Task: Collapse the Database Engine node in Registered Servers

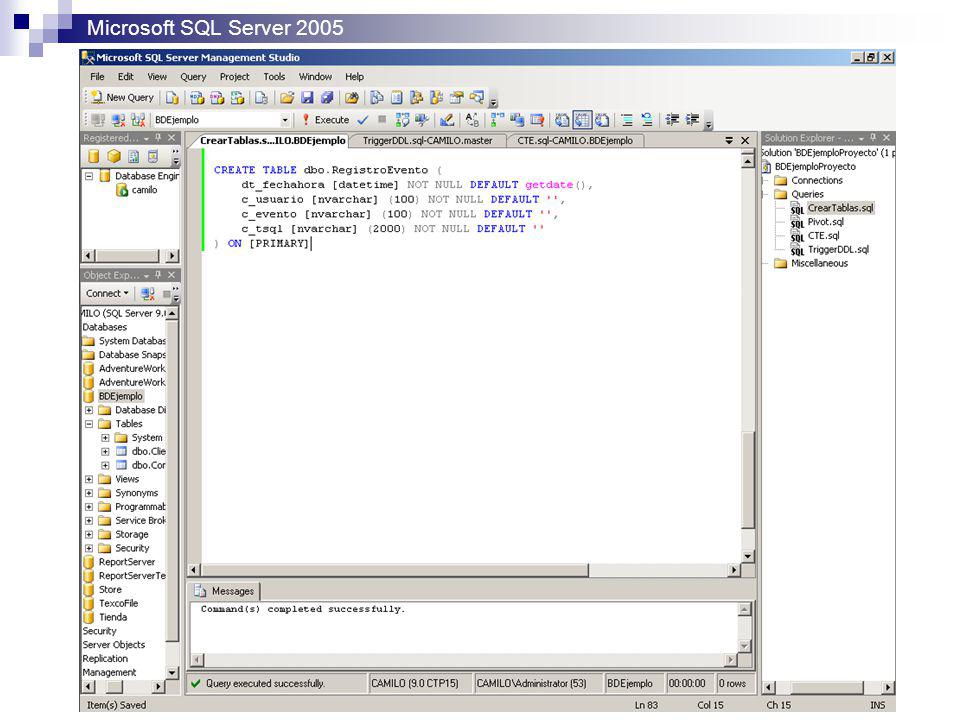Action: click(89, 176)
